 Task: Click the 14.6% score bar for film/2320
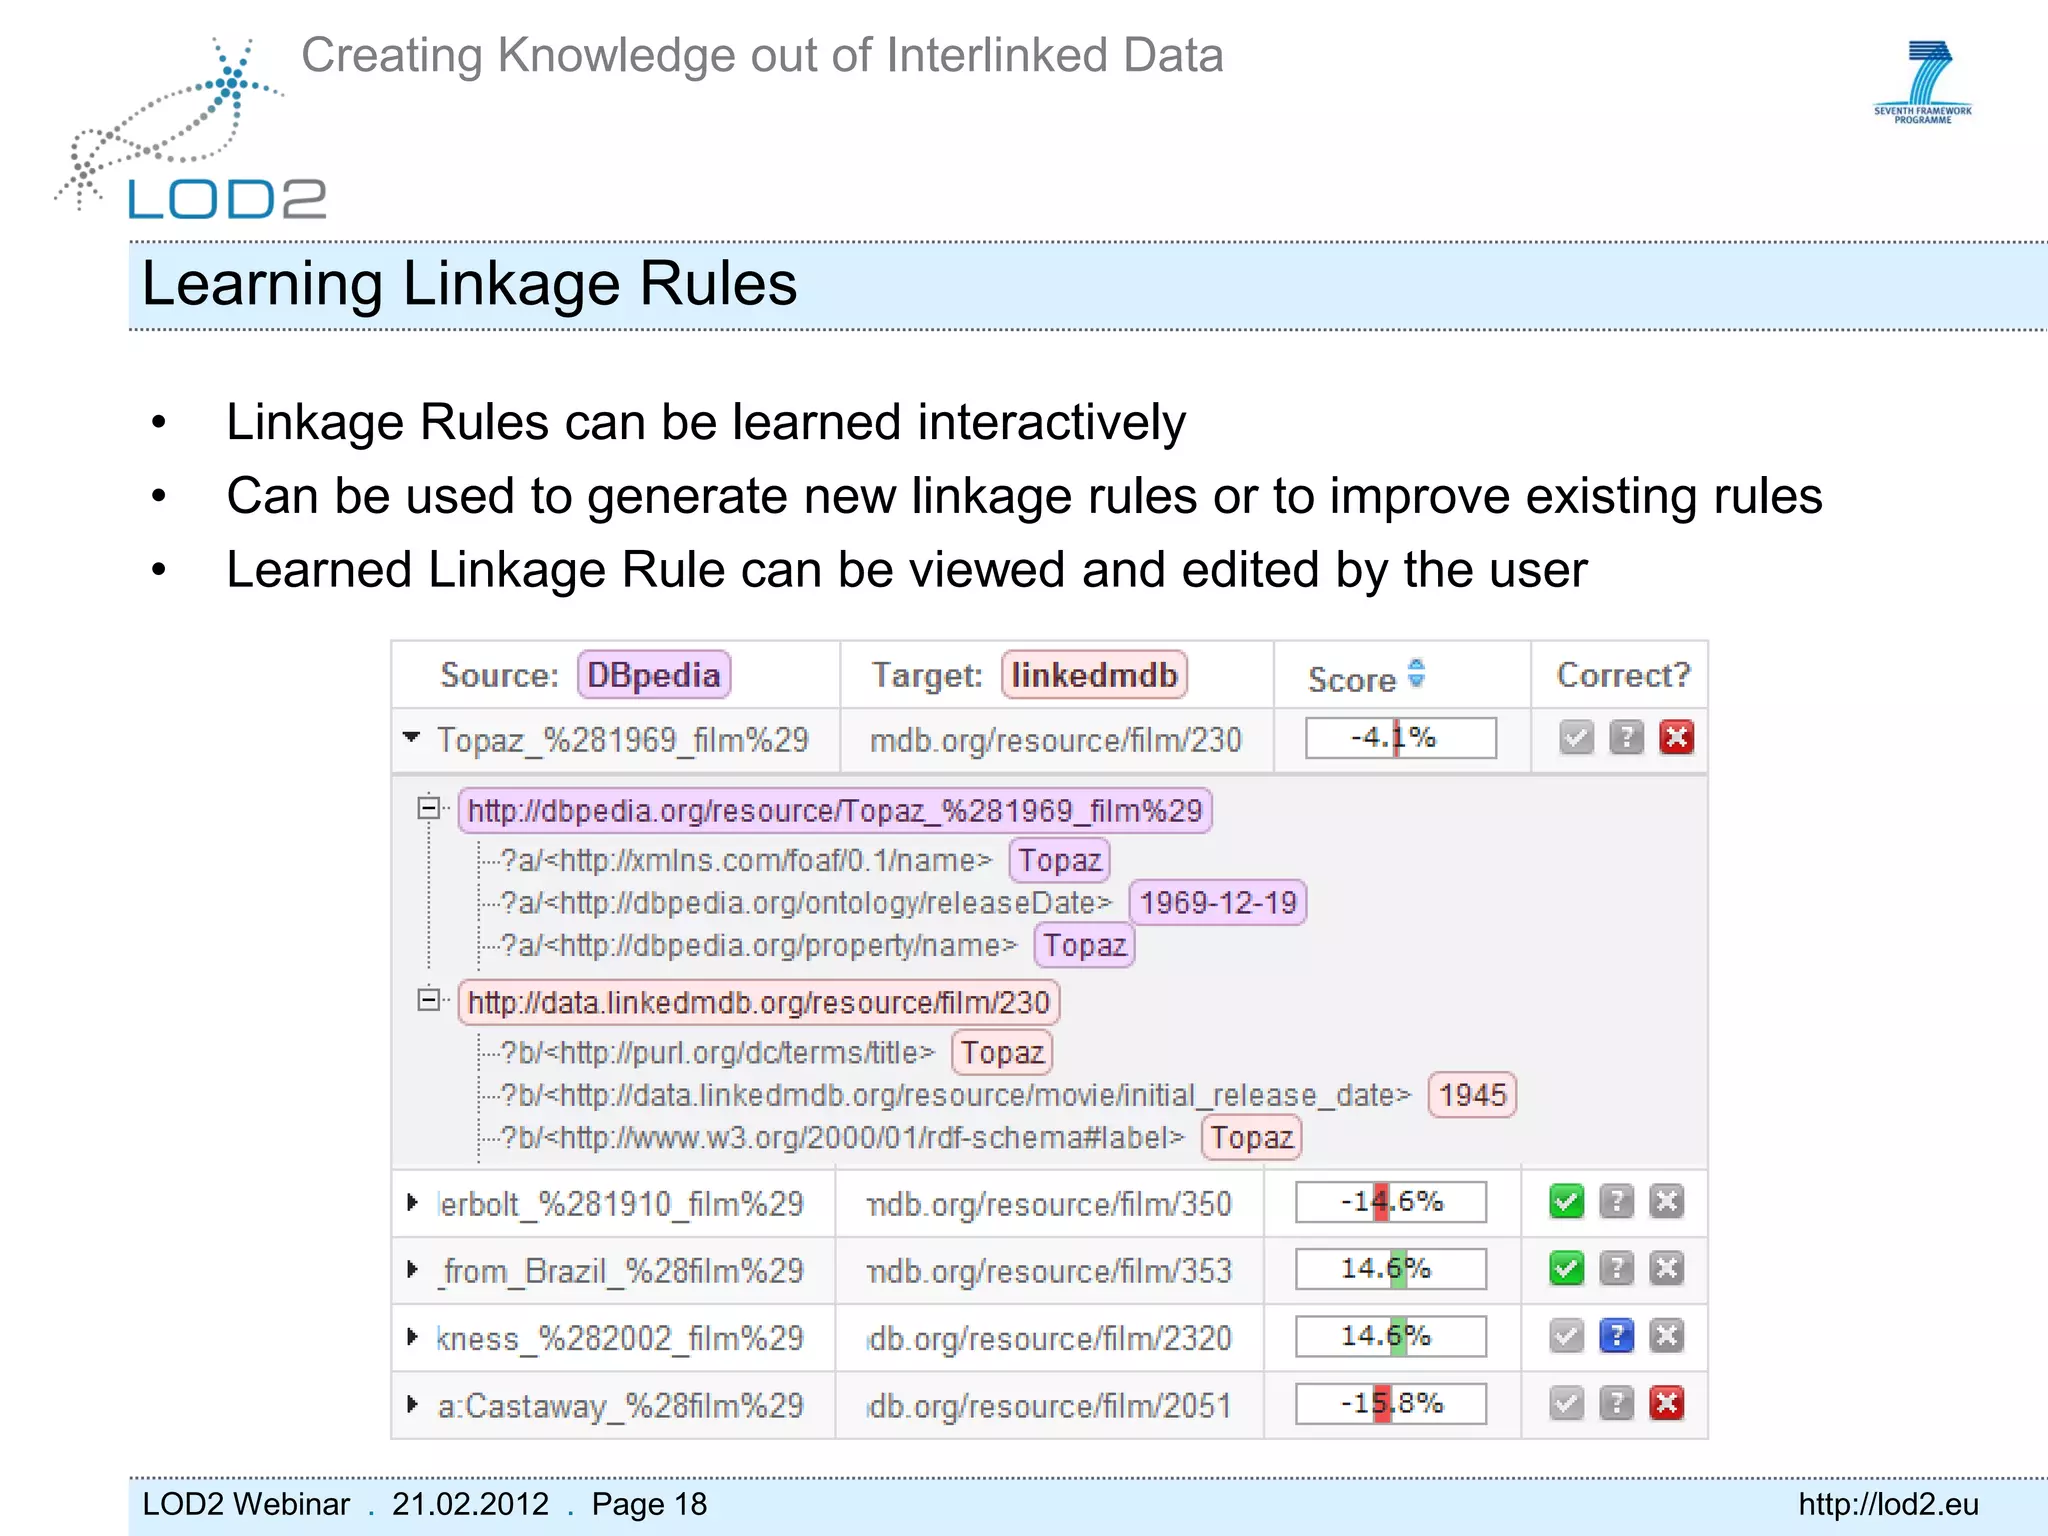pos(1391,1336)
